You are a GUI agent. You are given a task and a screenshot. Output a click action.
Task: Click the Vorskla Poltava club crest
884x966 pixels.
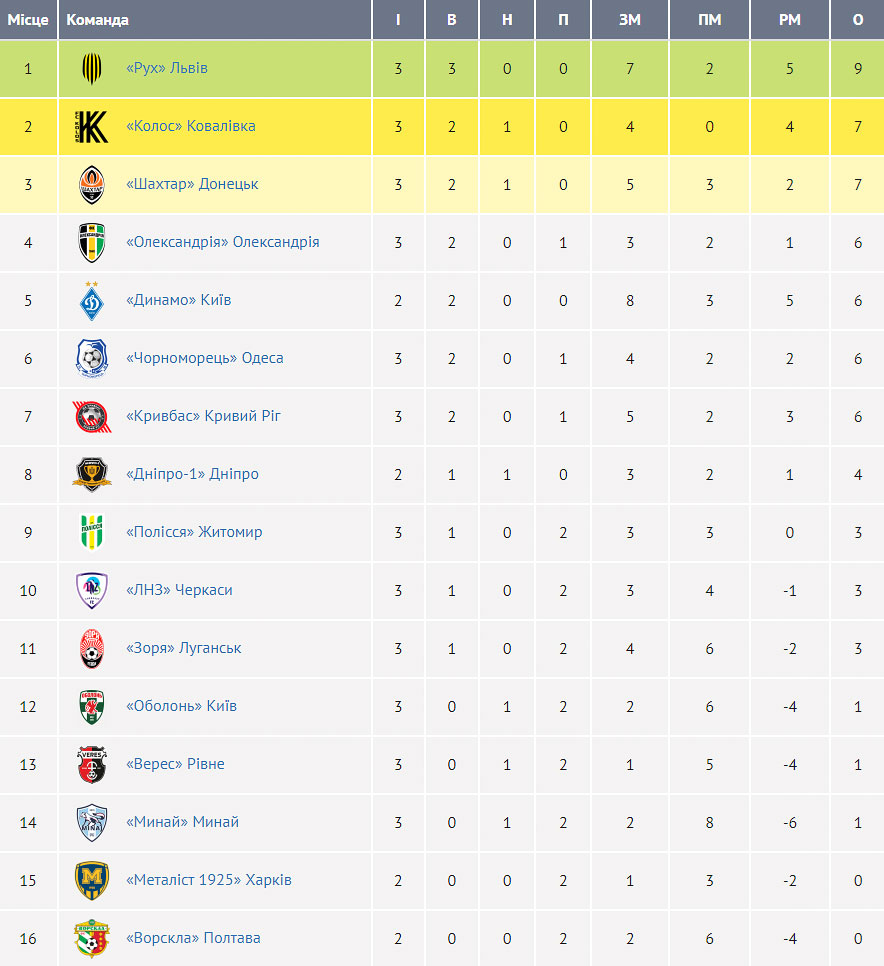[x=92, y=939]
